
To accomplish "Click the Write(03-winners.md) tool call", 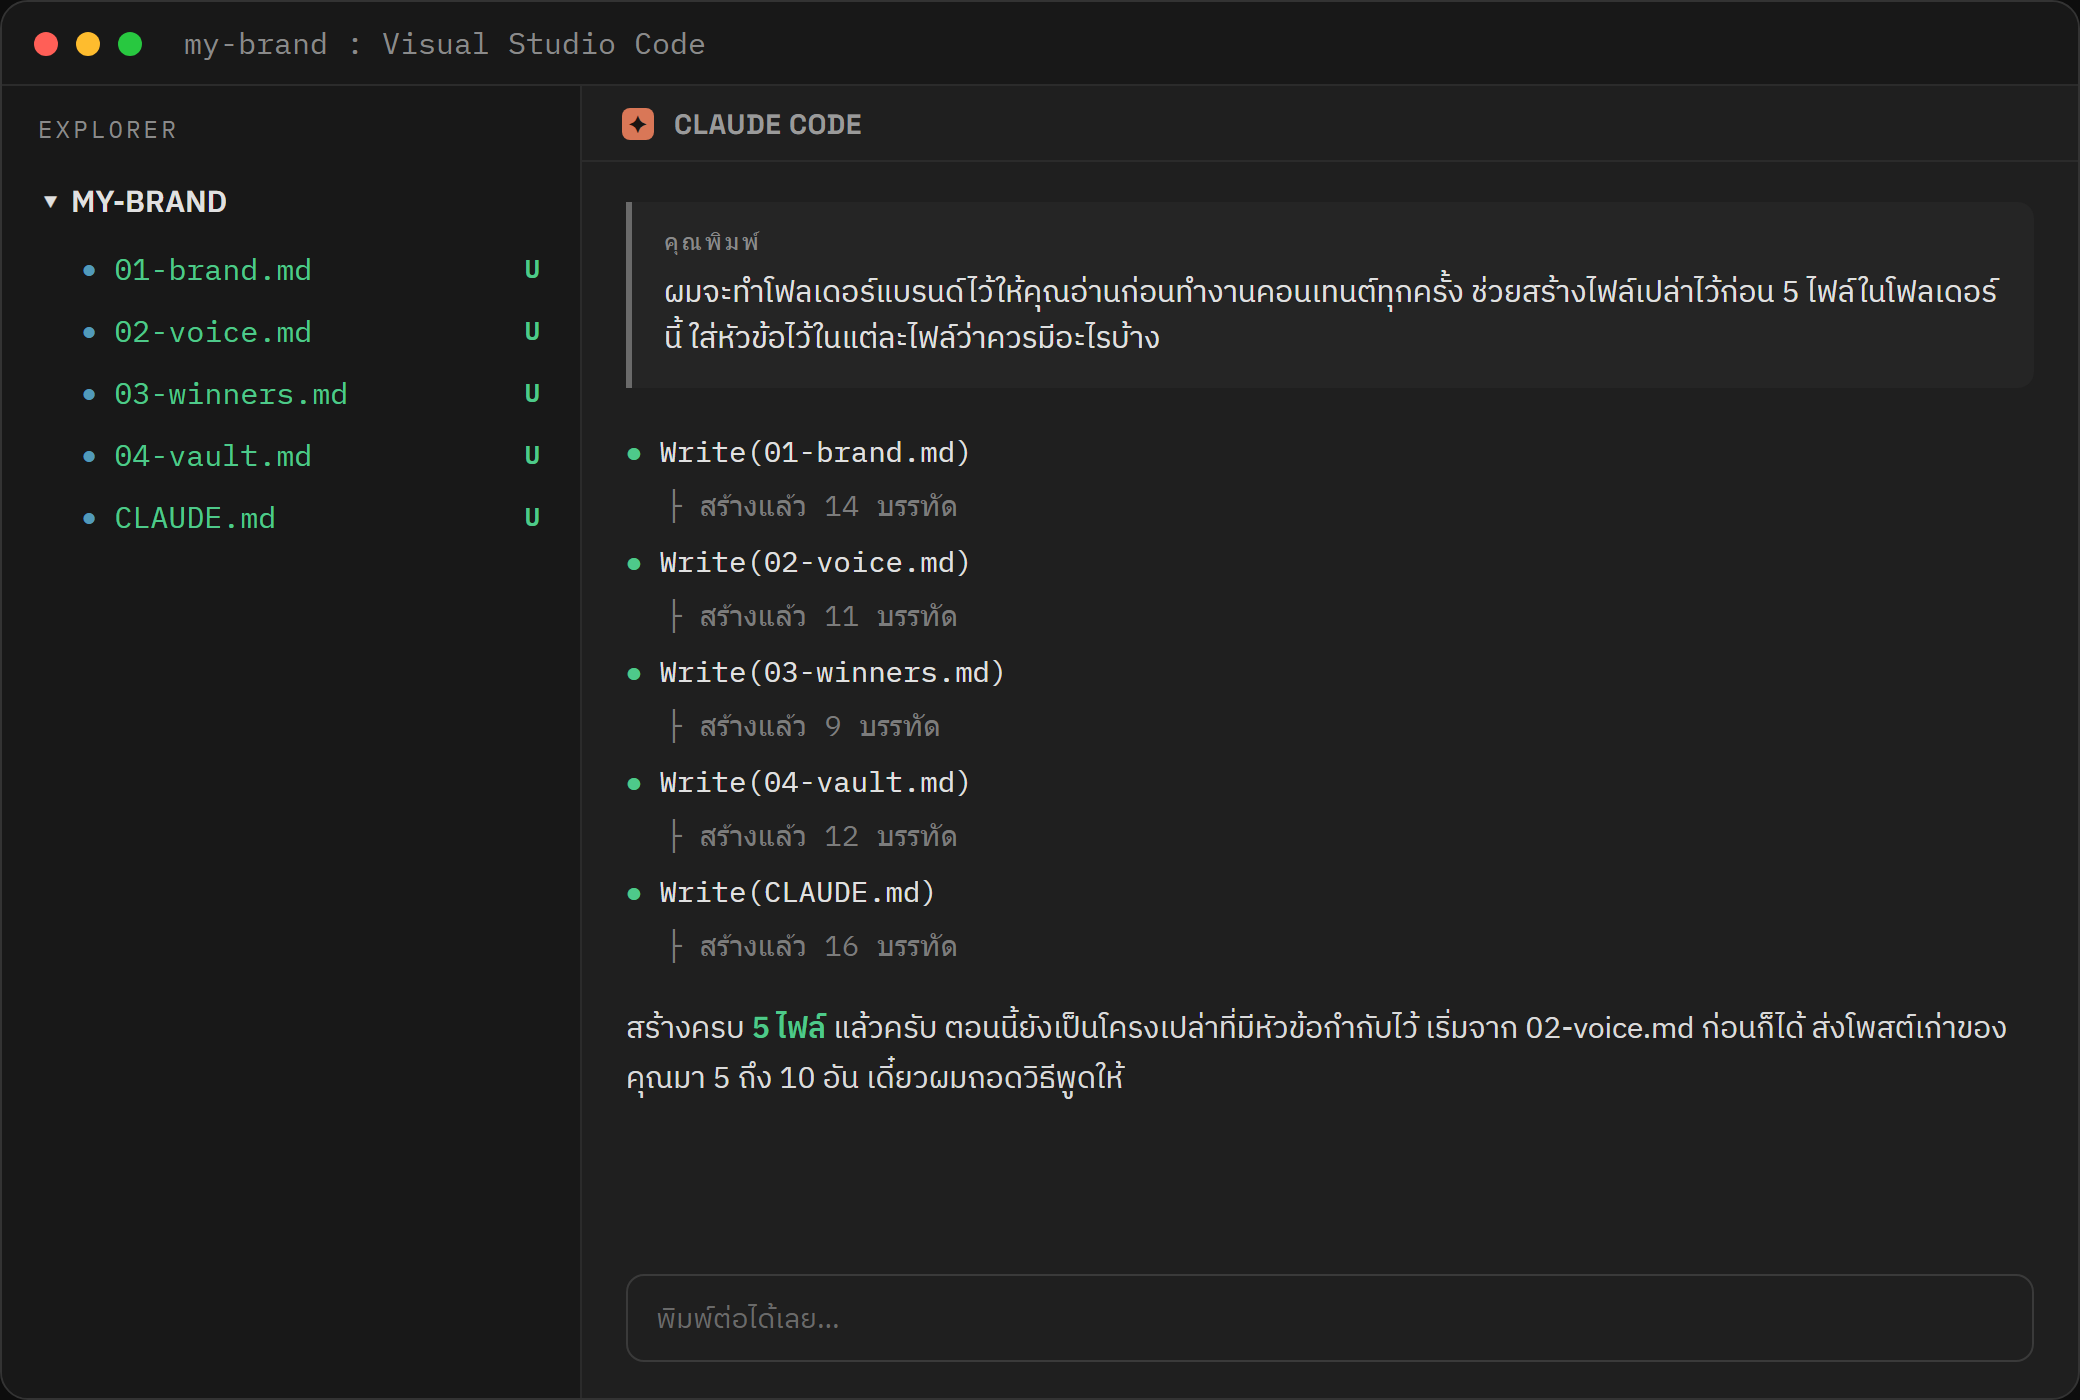I will (832, 673).
